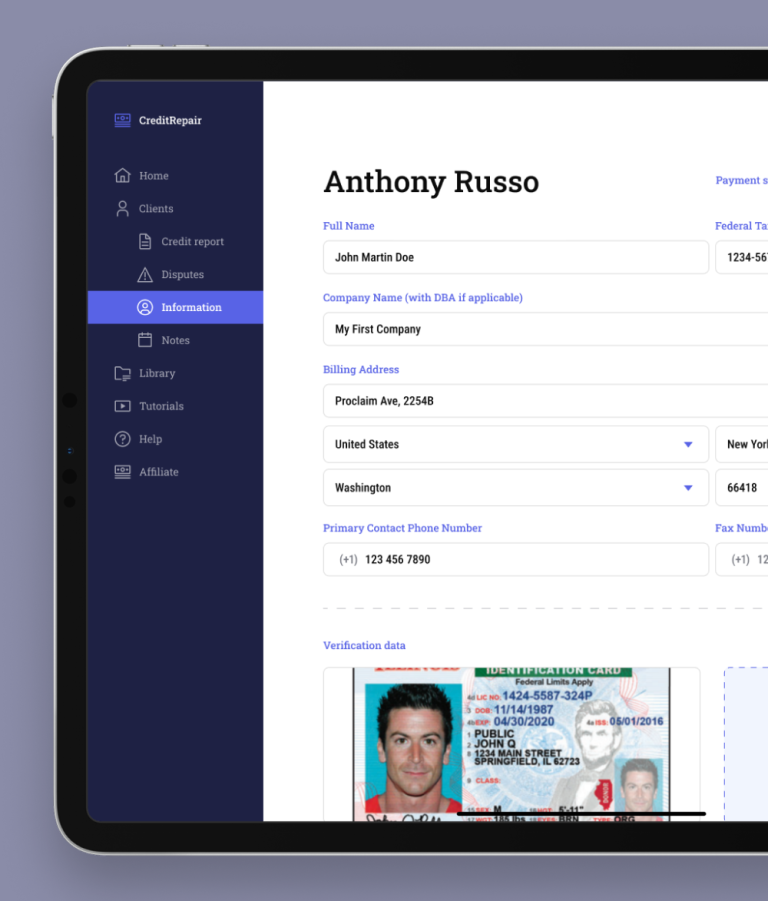Screen dimensions: 768x901
Task: Open the New York city dropdown
Action: point(745,444)
